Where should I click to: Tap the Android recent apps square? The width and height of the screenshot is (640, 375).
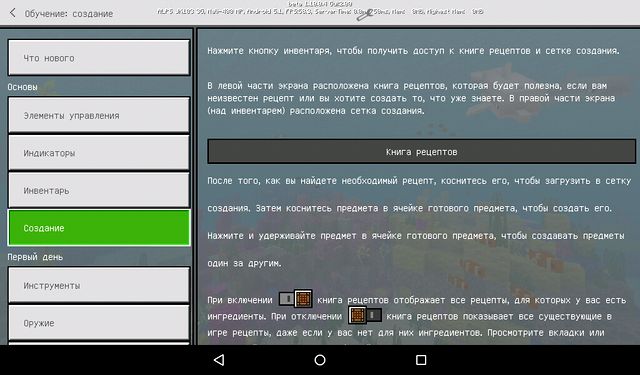pos(421,359)
